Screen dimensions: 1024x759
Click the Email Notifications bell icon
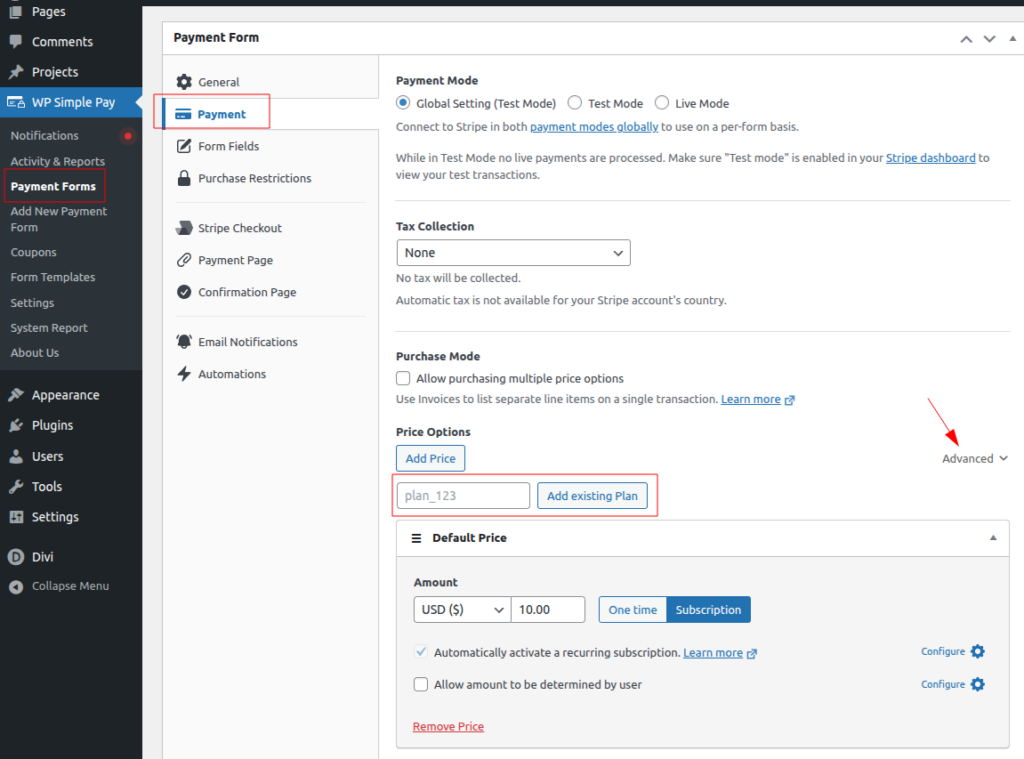184,342
